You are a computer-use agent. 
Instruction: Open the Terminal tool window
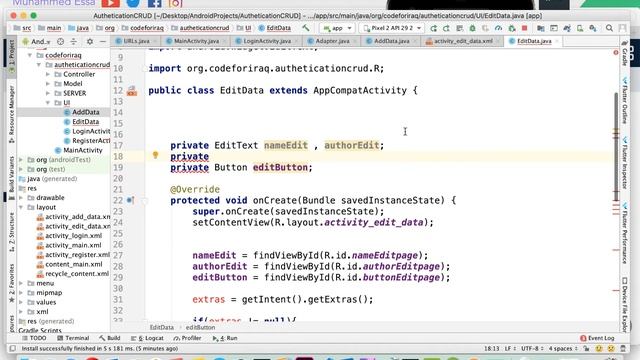(73, 338)
